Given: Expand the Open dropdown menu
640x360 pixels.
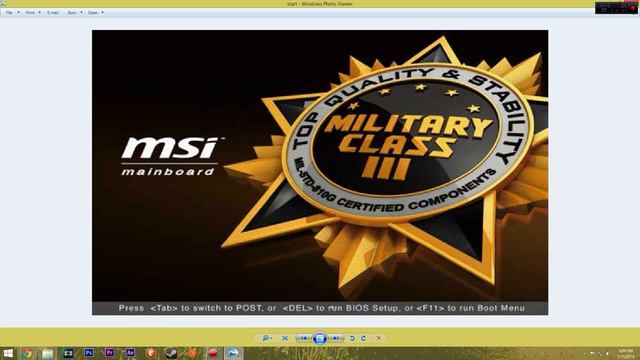Looking at the screenshot, I should tap(96, 13).
